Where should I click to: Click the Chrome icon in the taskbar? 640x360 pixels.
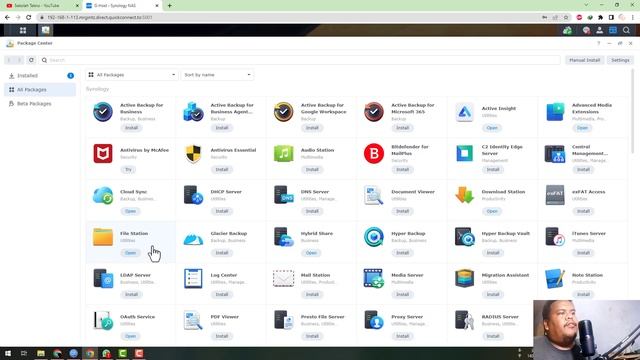(x=90, y=353)
